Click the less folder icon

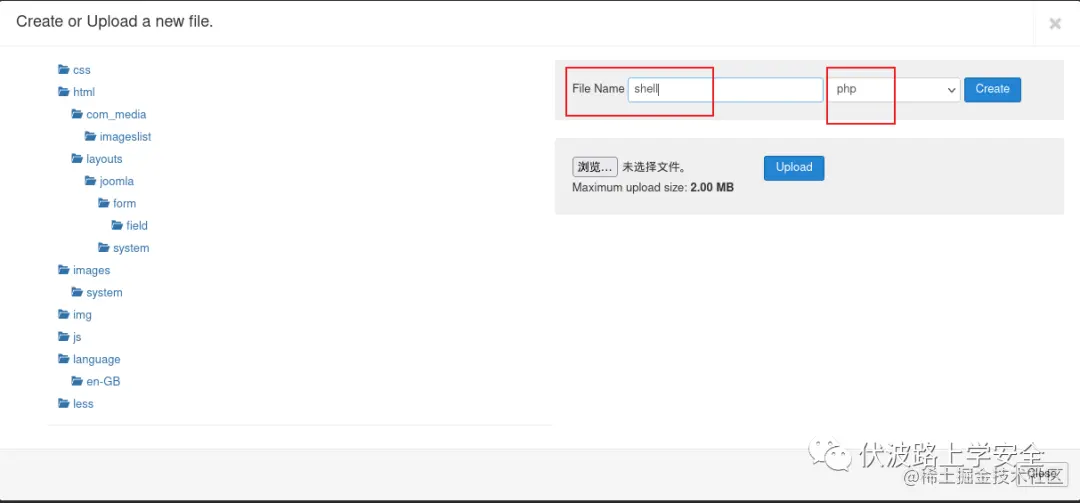click(63, 404)
